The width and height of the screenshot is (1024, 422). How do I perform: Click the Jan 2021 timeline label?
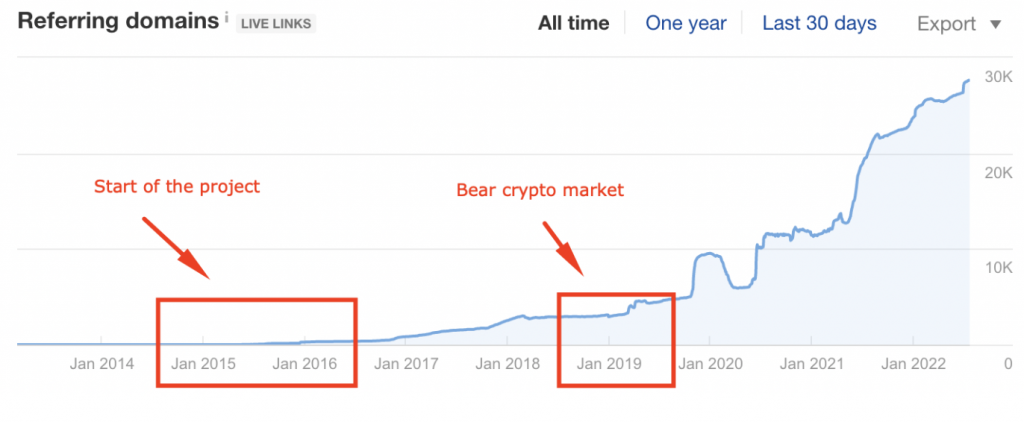point(810,364)
